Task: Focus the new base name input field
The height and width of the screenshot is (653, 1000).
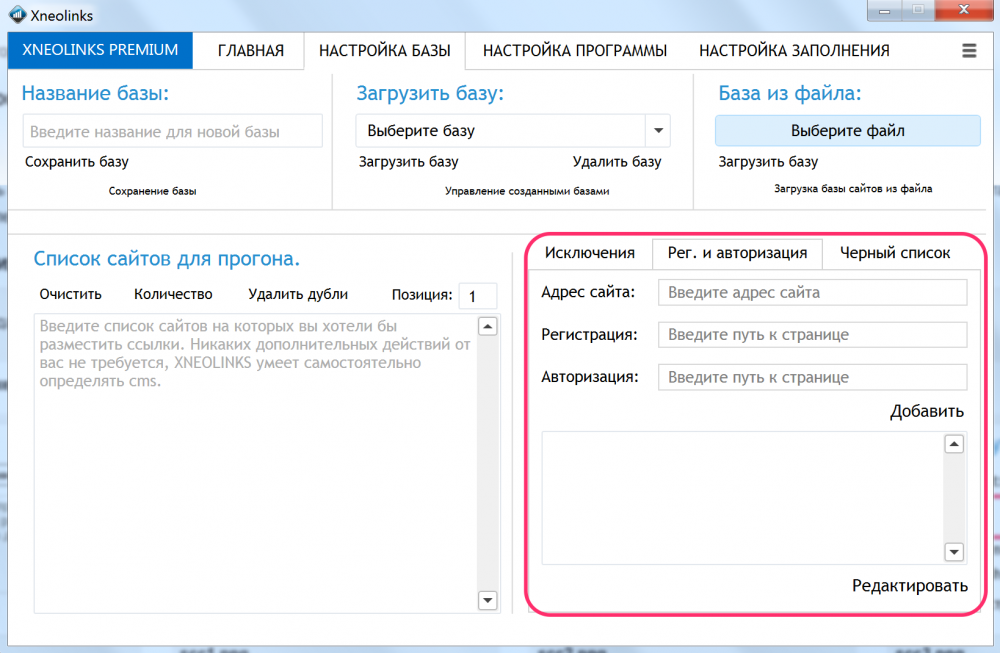Action: pyautogui.click(x=173, y=131)
